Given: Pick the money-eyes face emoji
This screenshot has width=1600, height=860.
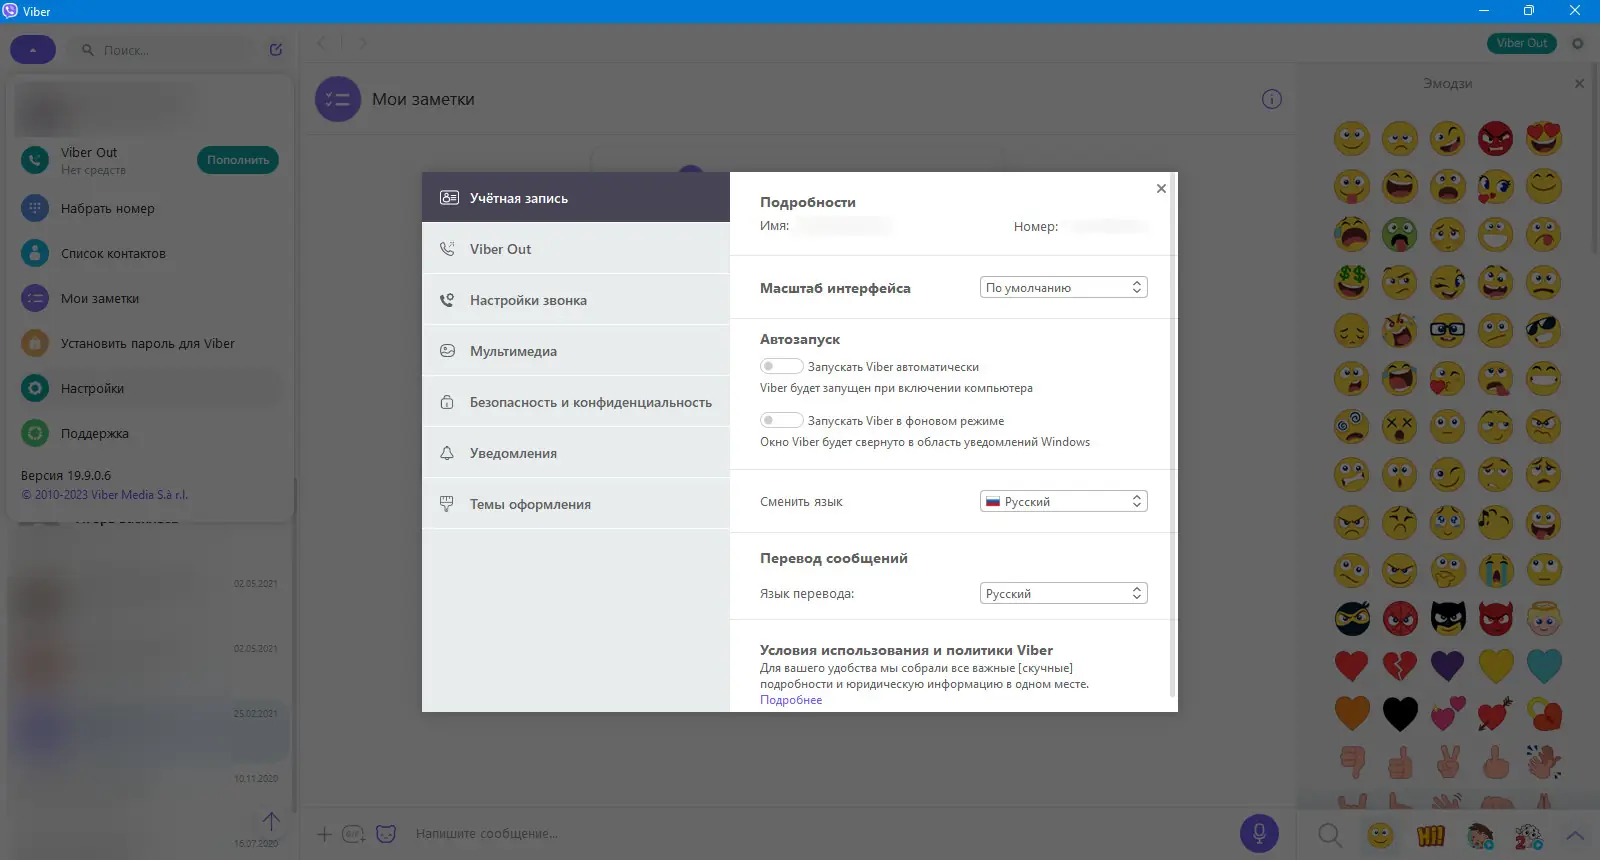Looking at the screenshot, I should click(x=1351, y=282).
